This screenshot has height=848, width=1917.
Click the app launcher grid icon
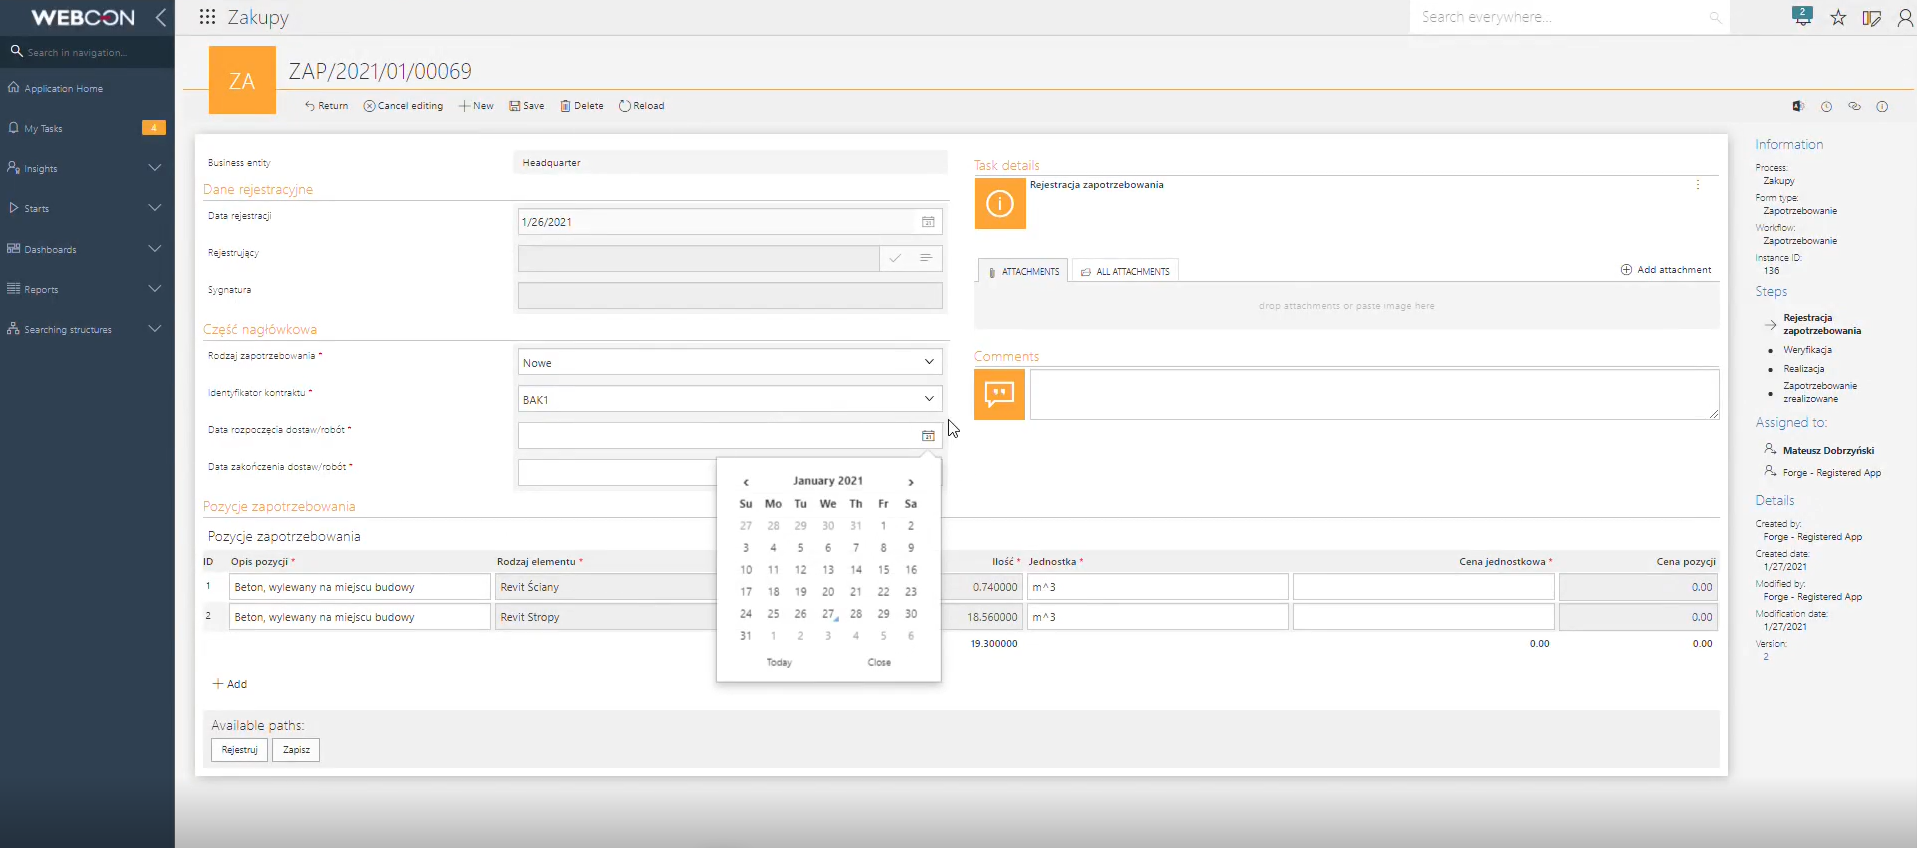tap(207, 17)
